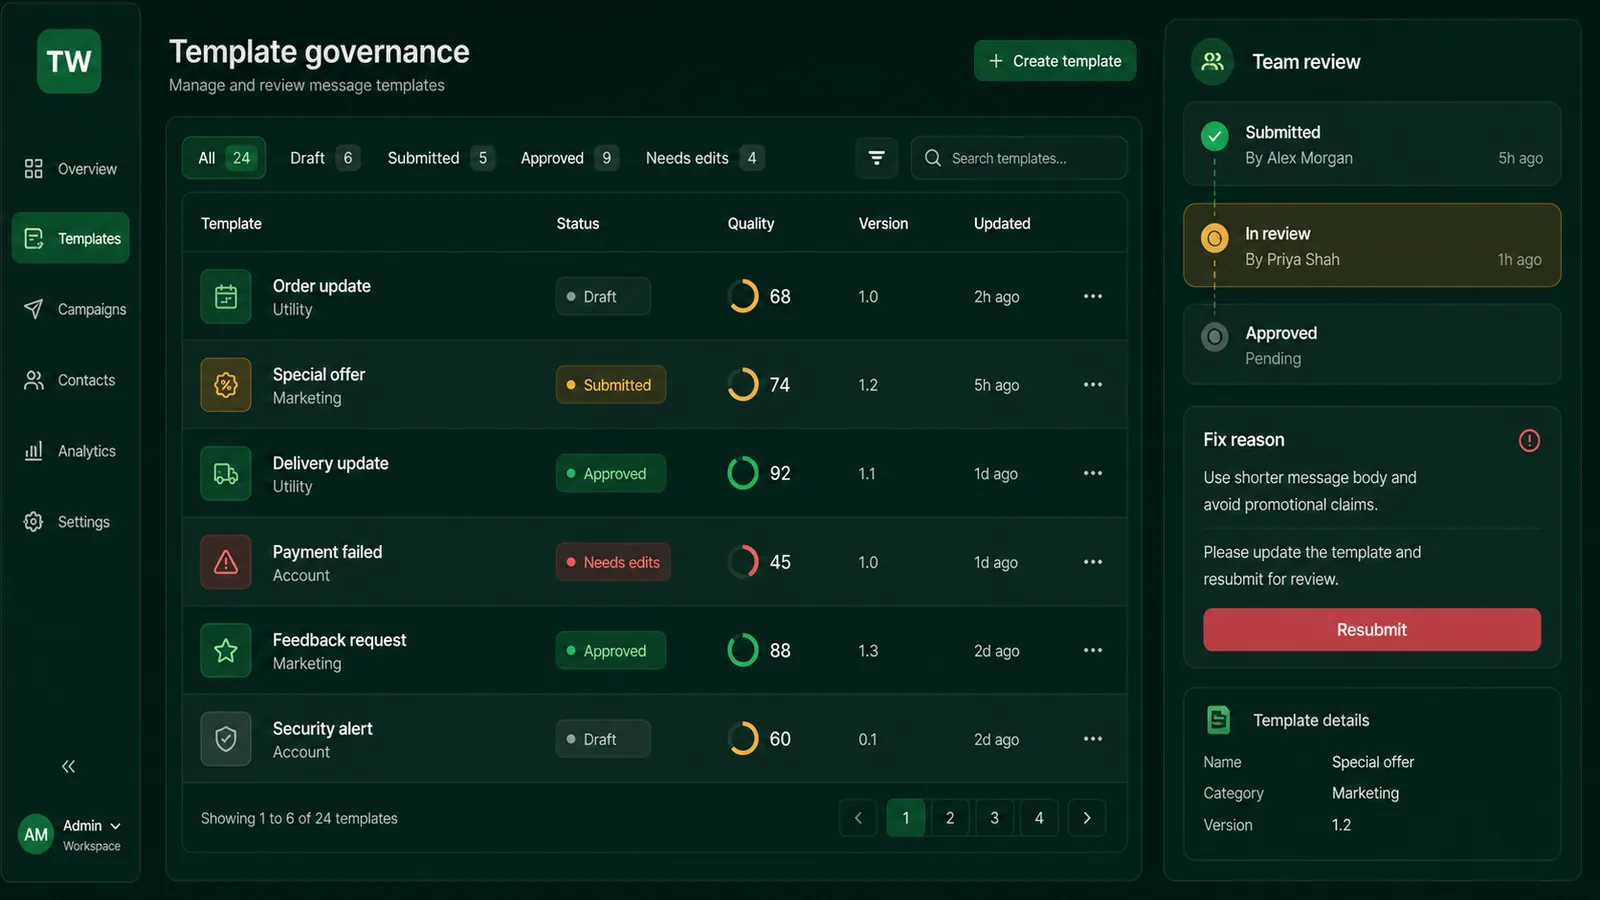Screen dimensions: 1600x900
Task: Click the Order update calendar icon
Action: (x=226, y=297)
